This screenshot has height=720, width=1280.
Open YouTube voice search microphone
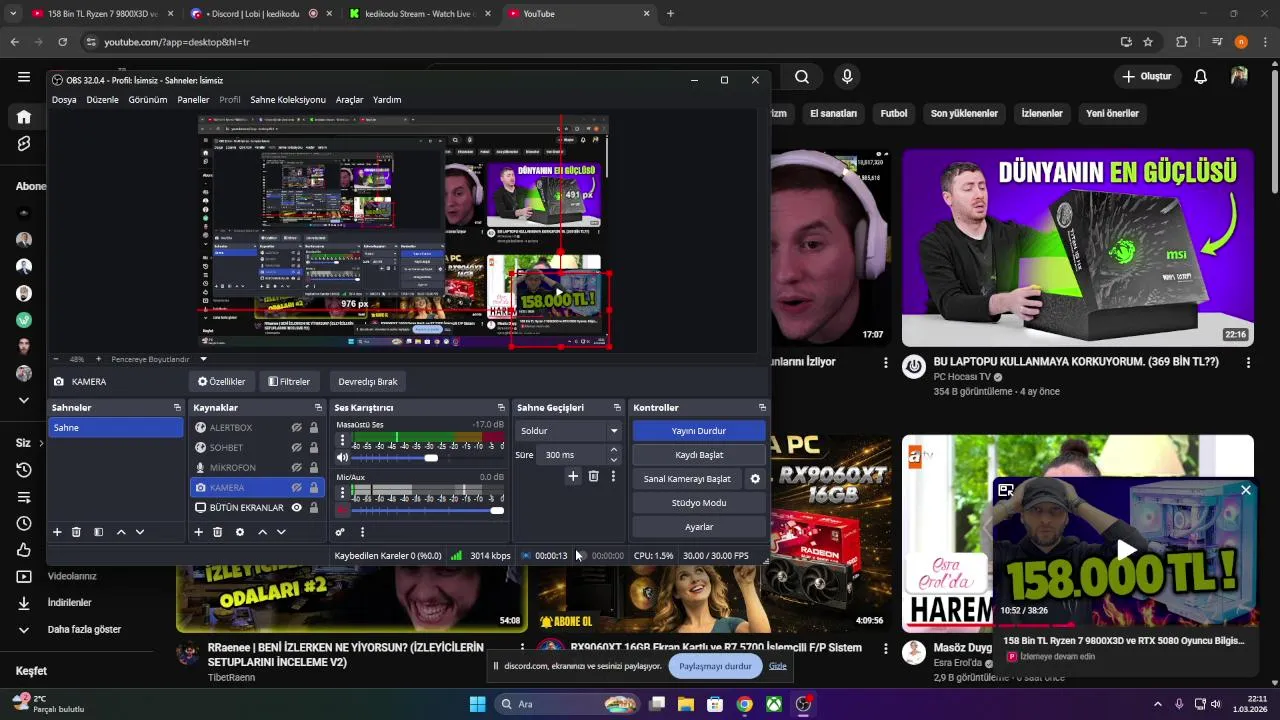click(847, 77)
